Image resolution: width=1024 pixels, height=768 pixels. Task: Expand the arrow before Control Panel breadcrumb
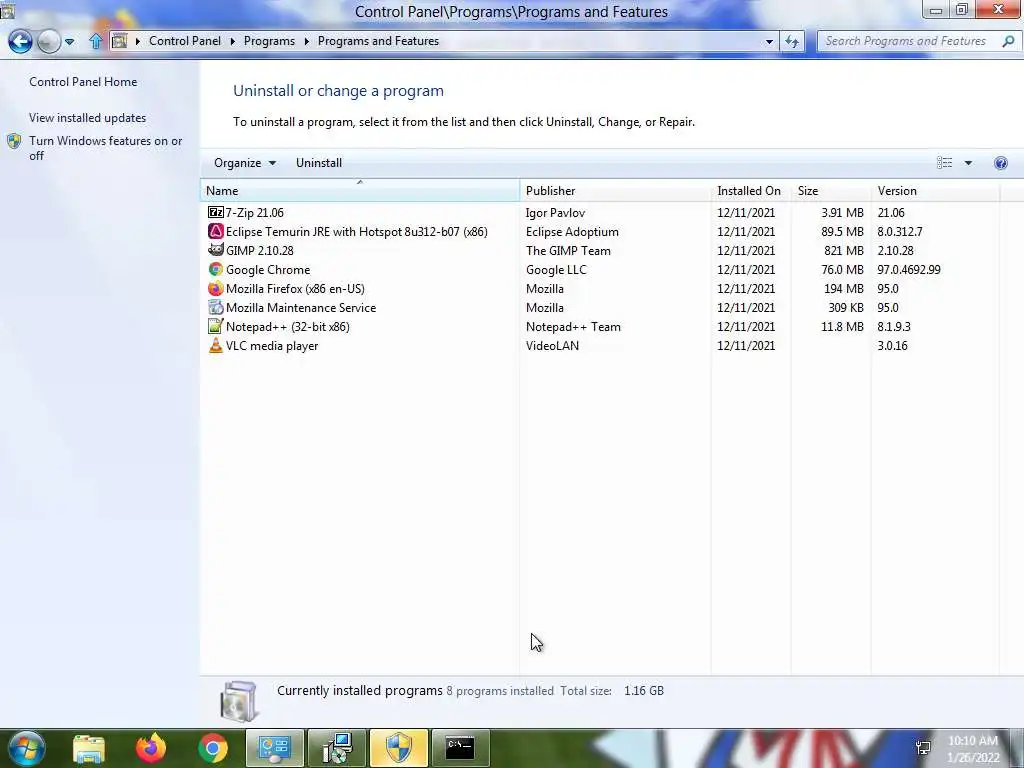coord(138,41)
